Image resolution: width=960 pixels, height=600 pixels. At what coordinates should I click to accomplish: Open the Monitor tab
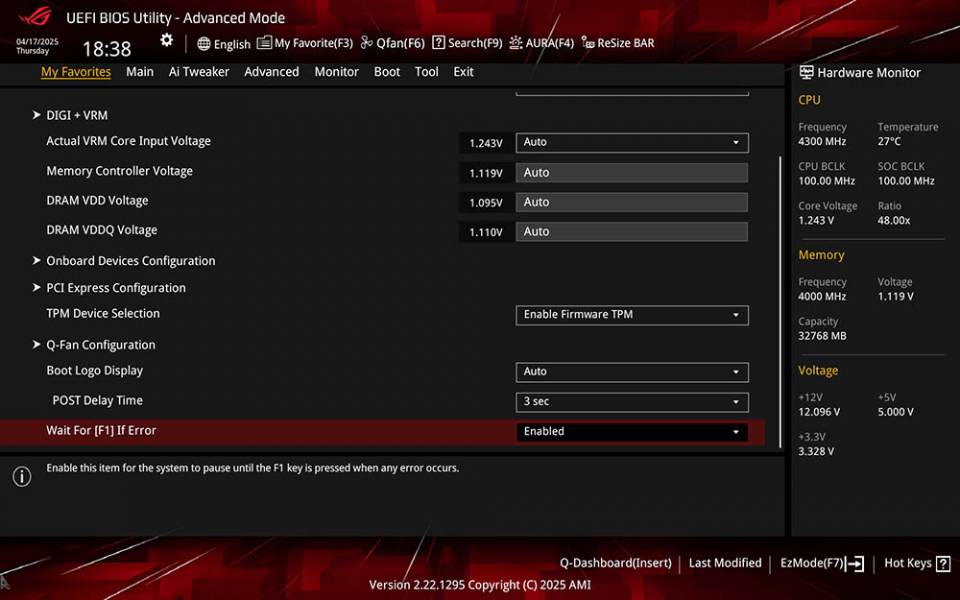click(337, 72)
